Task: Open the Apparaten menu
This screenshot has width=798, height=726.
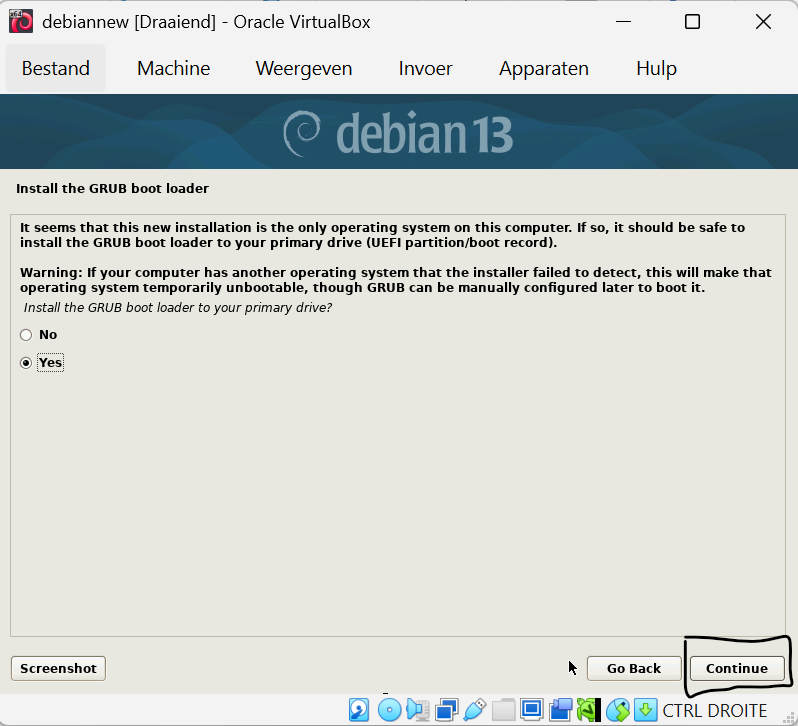Action: coord(544,68)
